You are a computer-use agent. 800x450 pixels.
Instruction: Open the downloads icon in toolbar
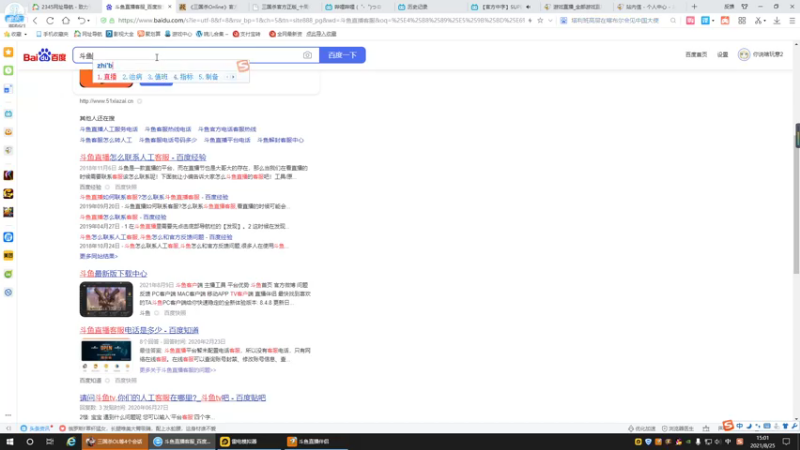(x=777, y=21)
